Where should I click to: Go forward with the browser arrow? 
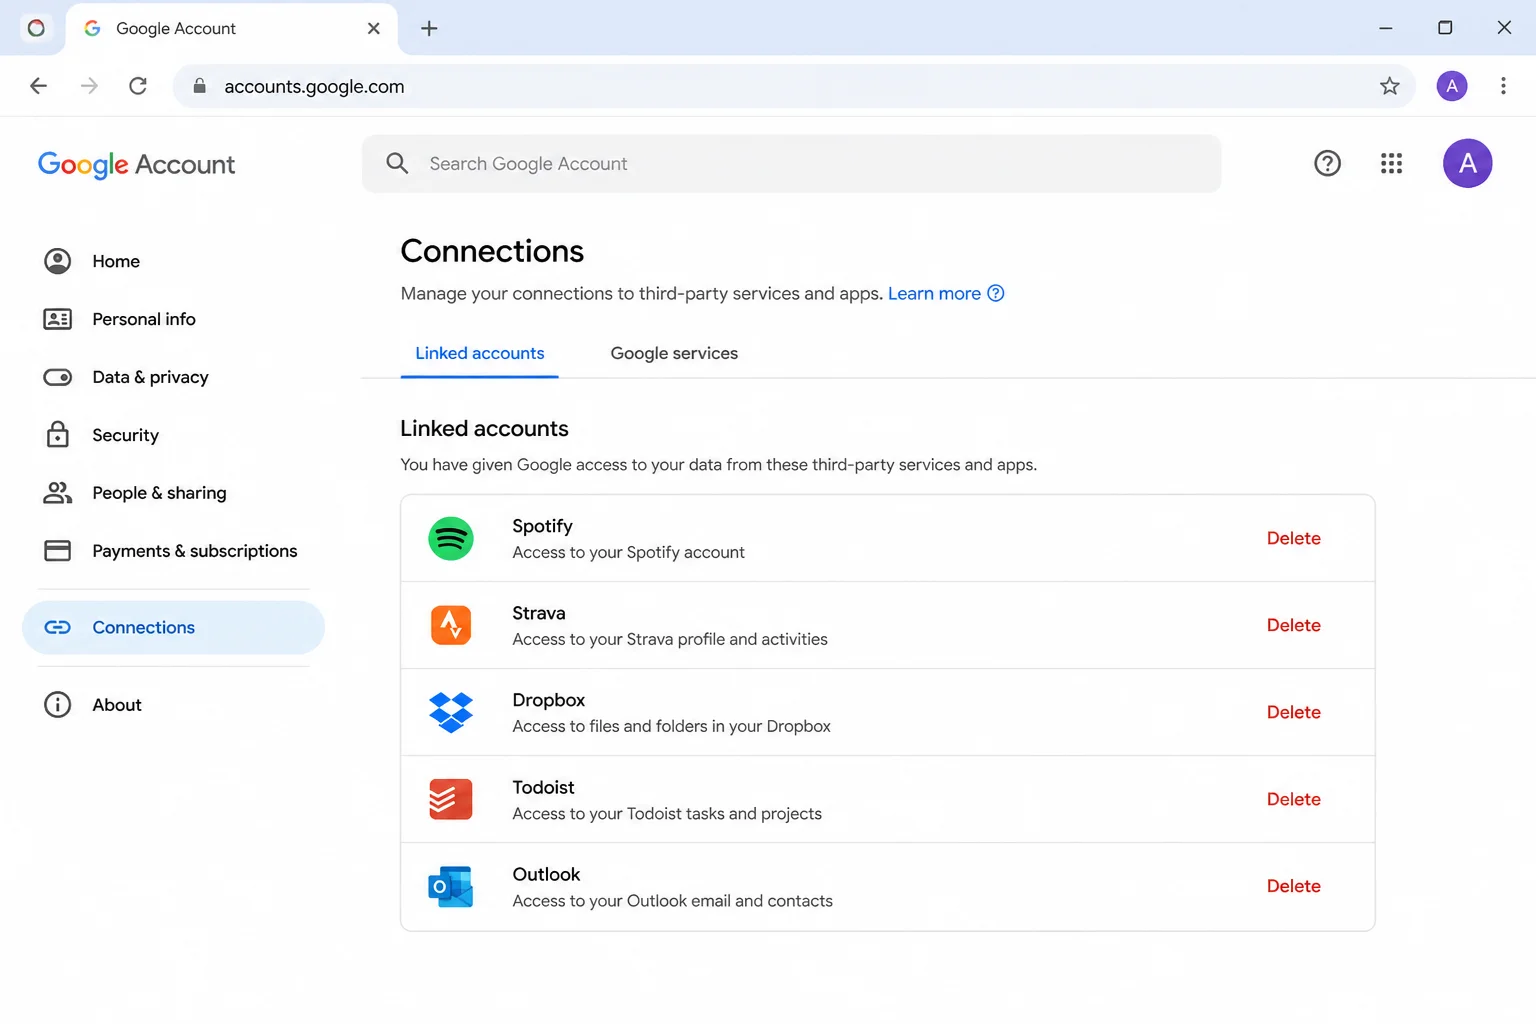coord(89,86)
